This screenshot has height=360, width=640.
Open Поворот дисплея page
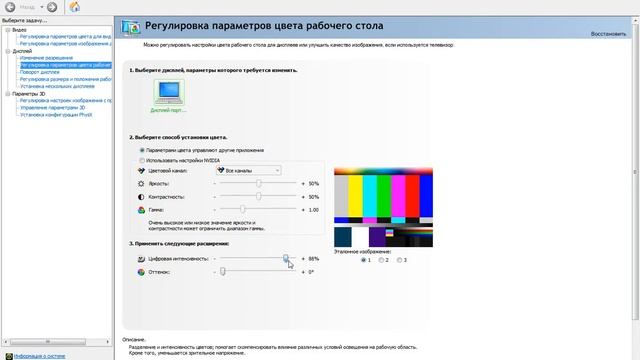coord(40,72)
